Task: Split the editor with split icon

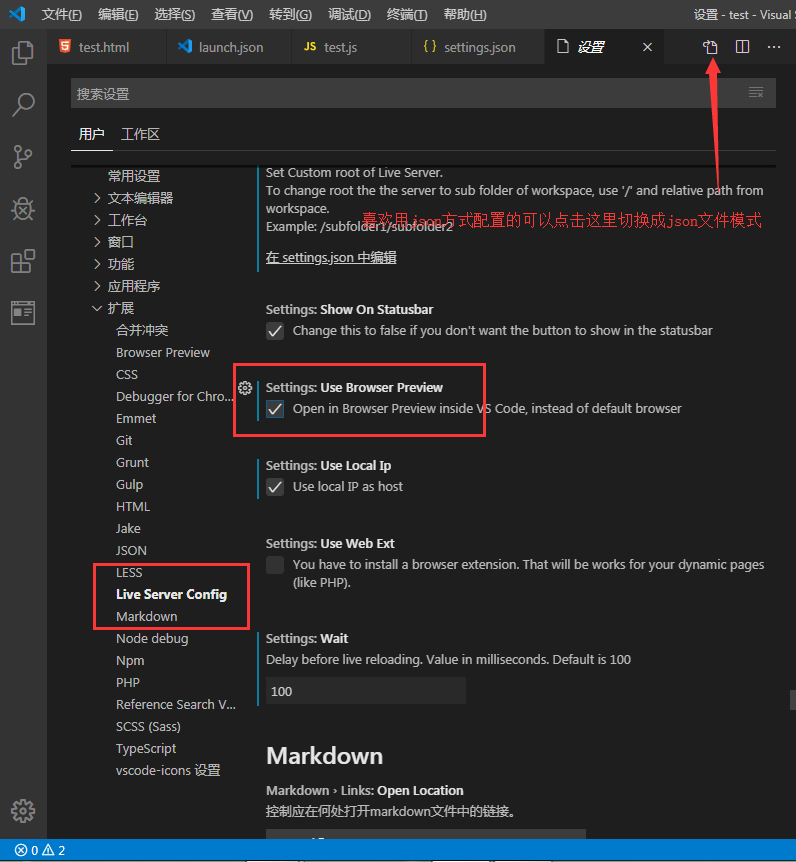Action: [742, 47]
